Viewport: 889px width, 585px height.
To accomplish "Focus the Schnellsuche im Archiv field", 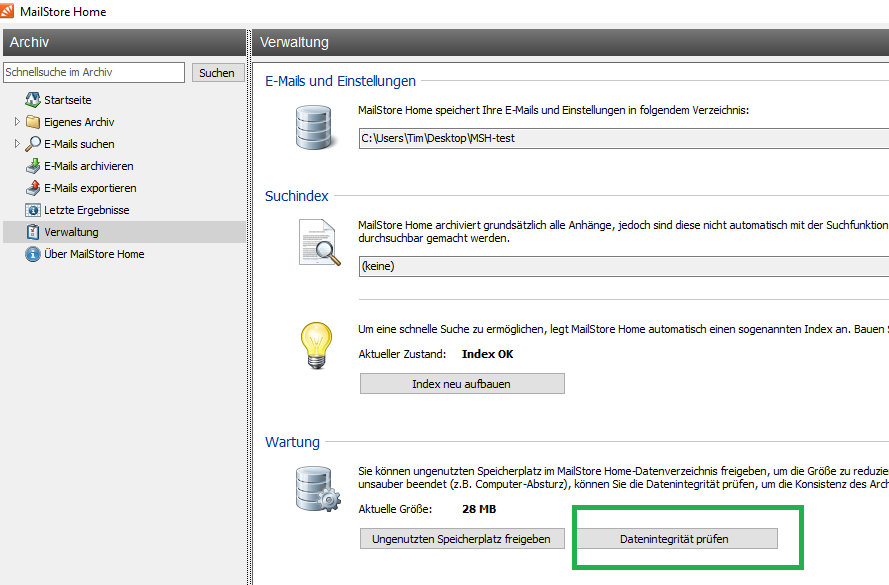I will pyautogui.click(x=94, y=72).
